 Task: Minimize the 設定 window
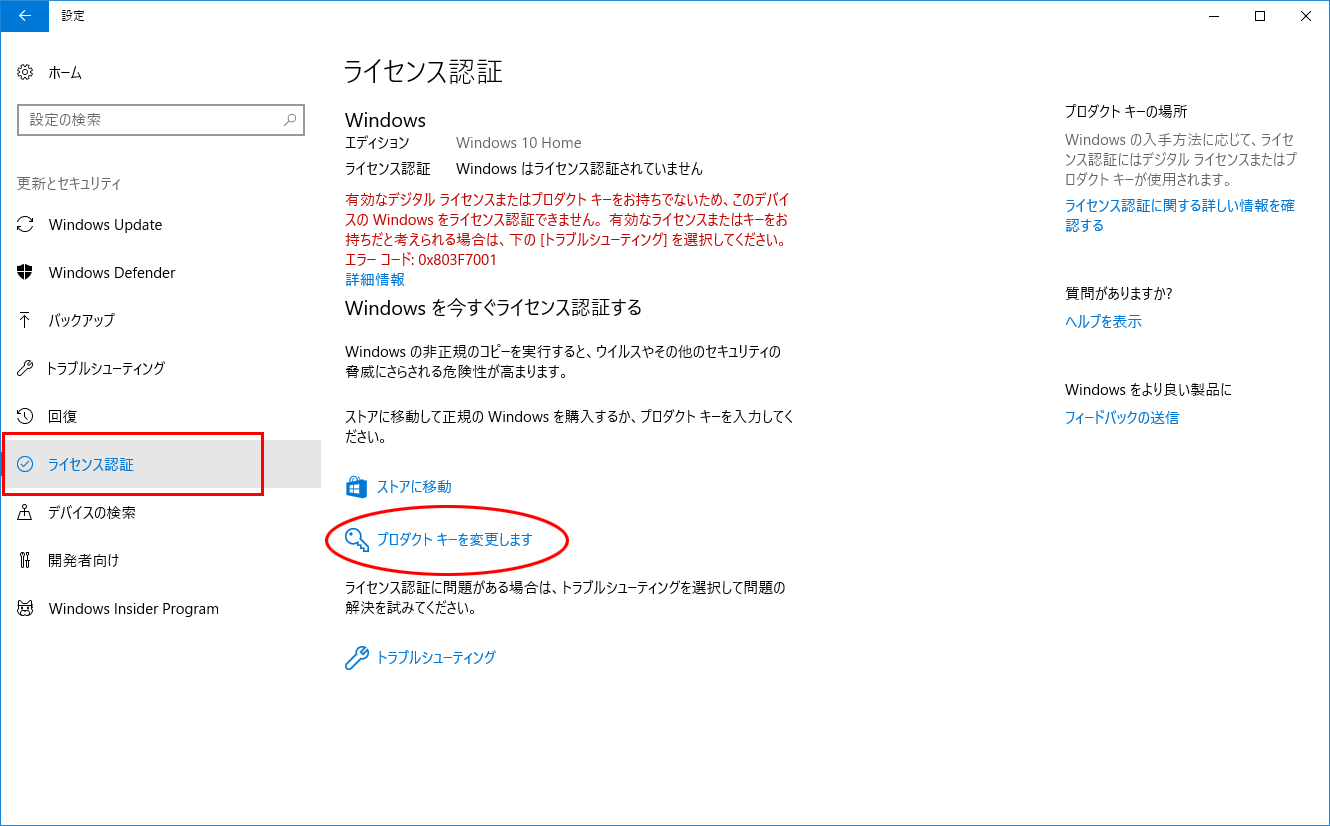coord(1214,15)
